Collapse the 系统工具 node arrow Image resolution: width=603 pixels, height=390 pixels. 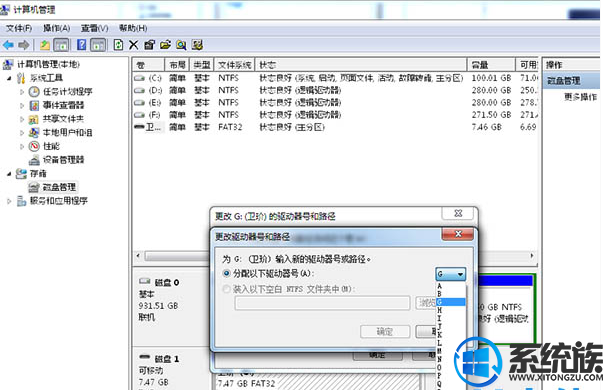click(9, 78)
